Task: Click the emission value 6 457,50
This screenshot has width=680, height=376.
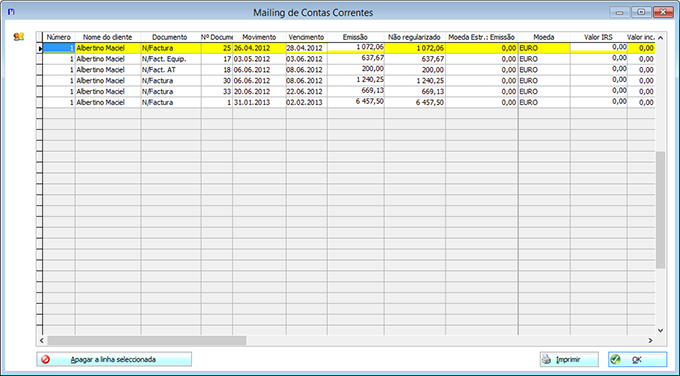Action: point(370,101)
